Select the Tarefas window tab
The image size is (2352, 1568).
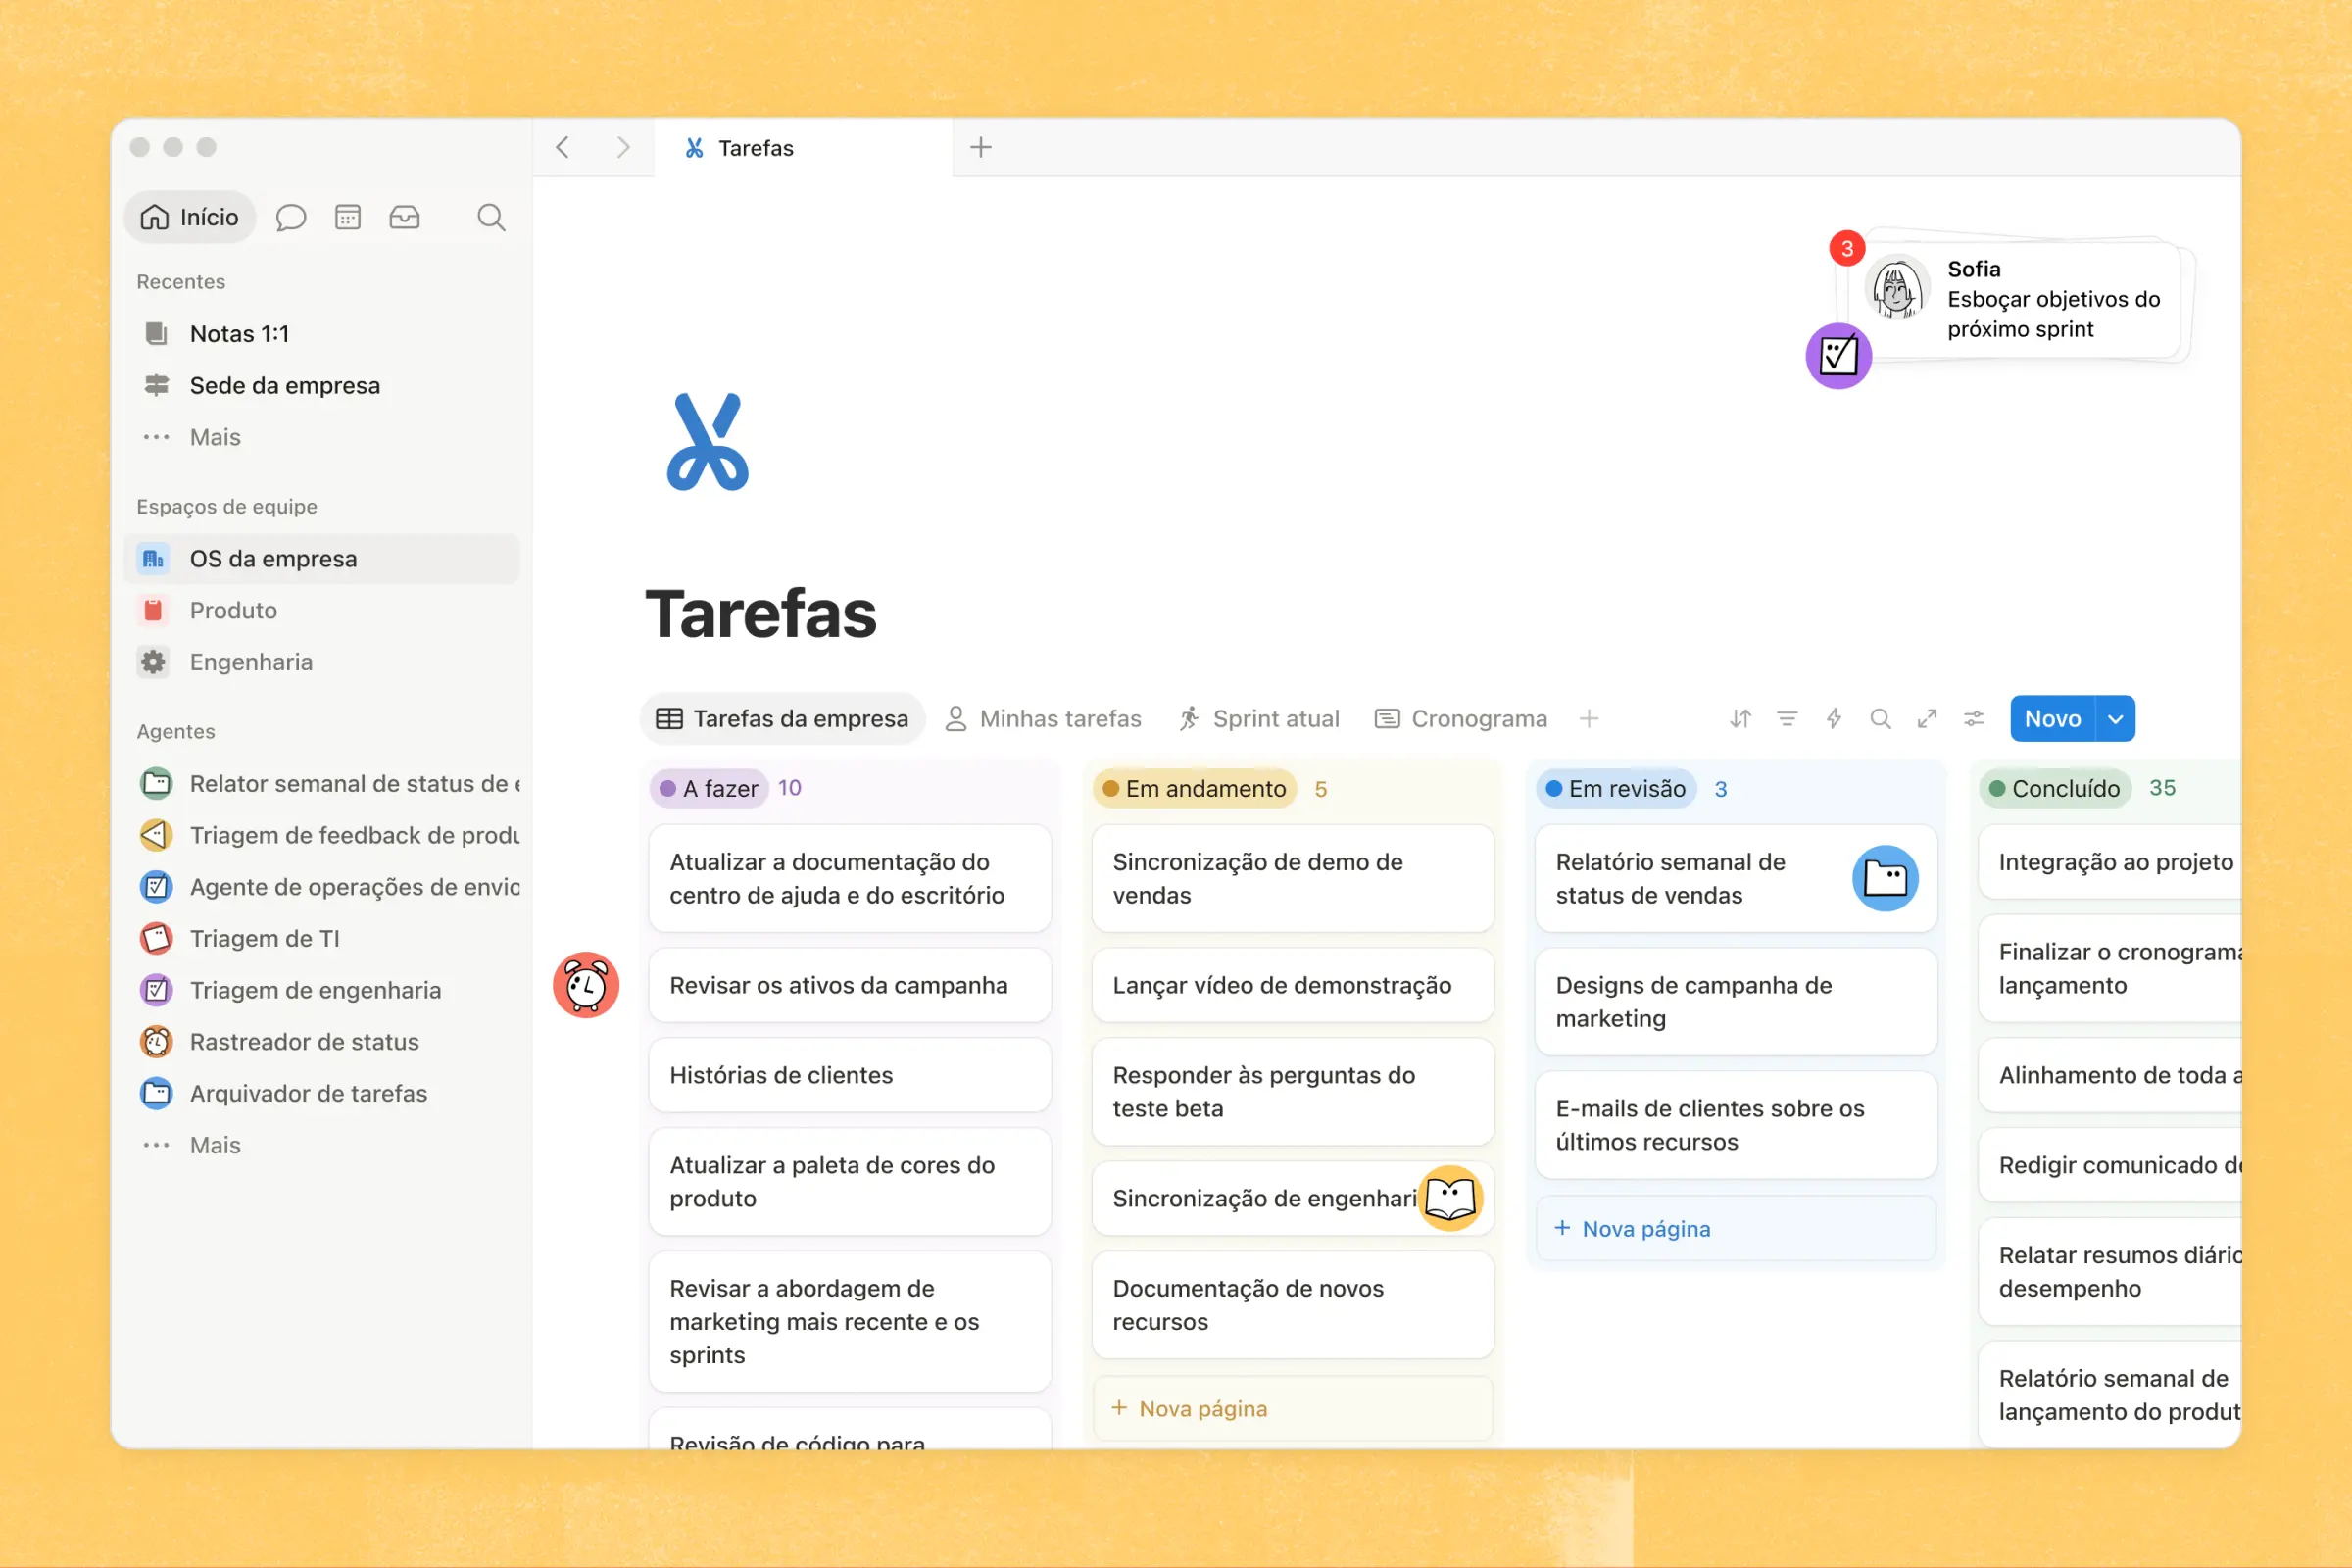tap(803, 148)
